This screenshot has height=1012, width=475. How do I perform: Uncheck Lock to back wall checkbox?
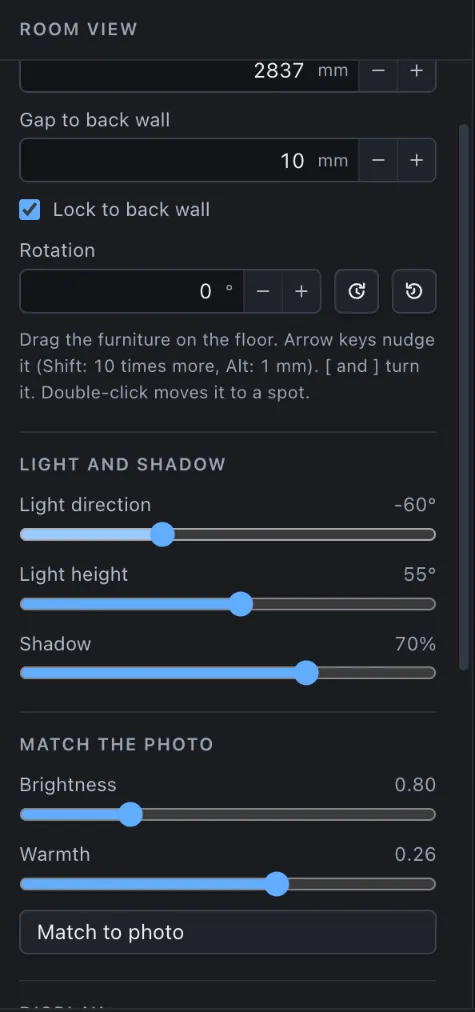pyautogui.click(x=30, y=210)
